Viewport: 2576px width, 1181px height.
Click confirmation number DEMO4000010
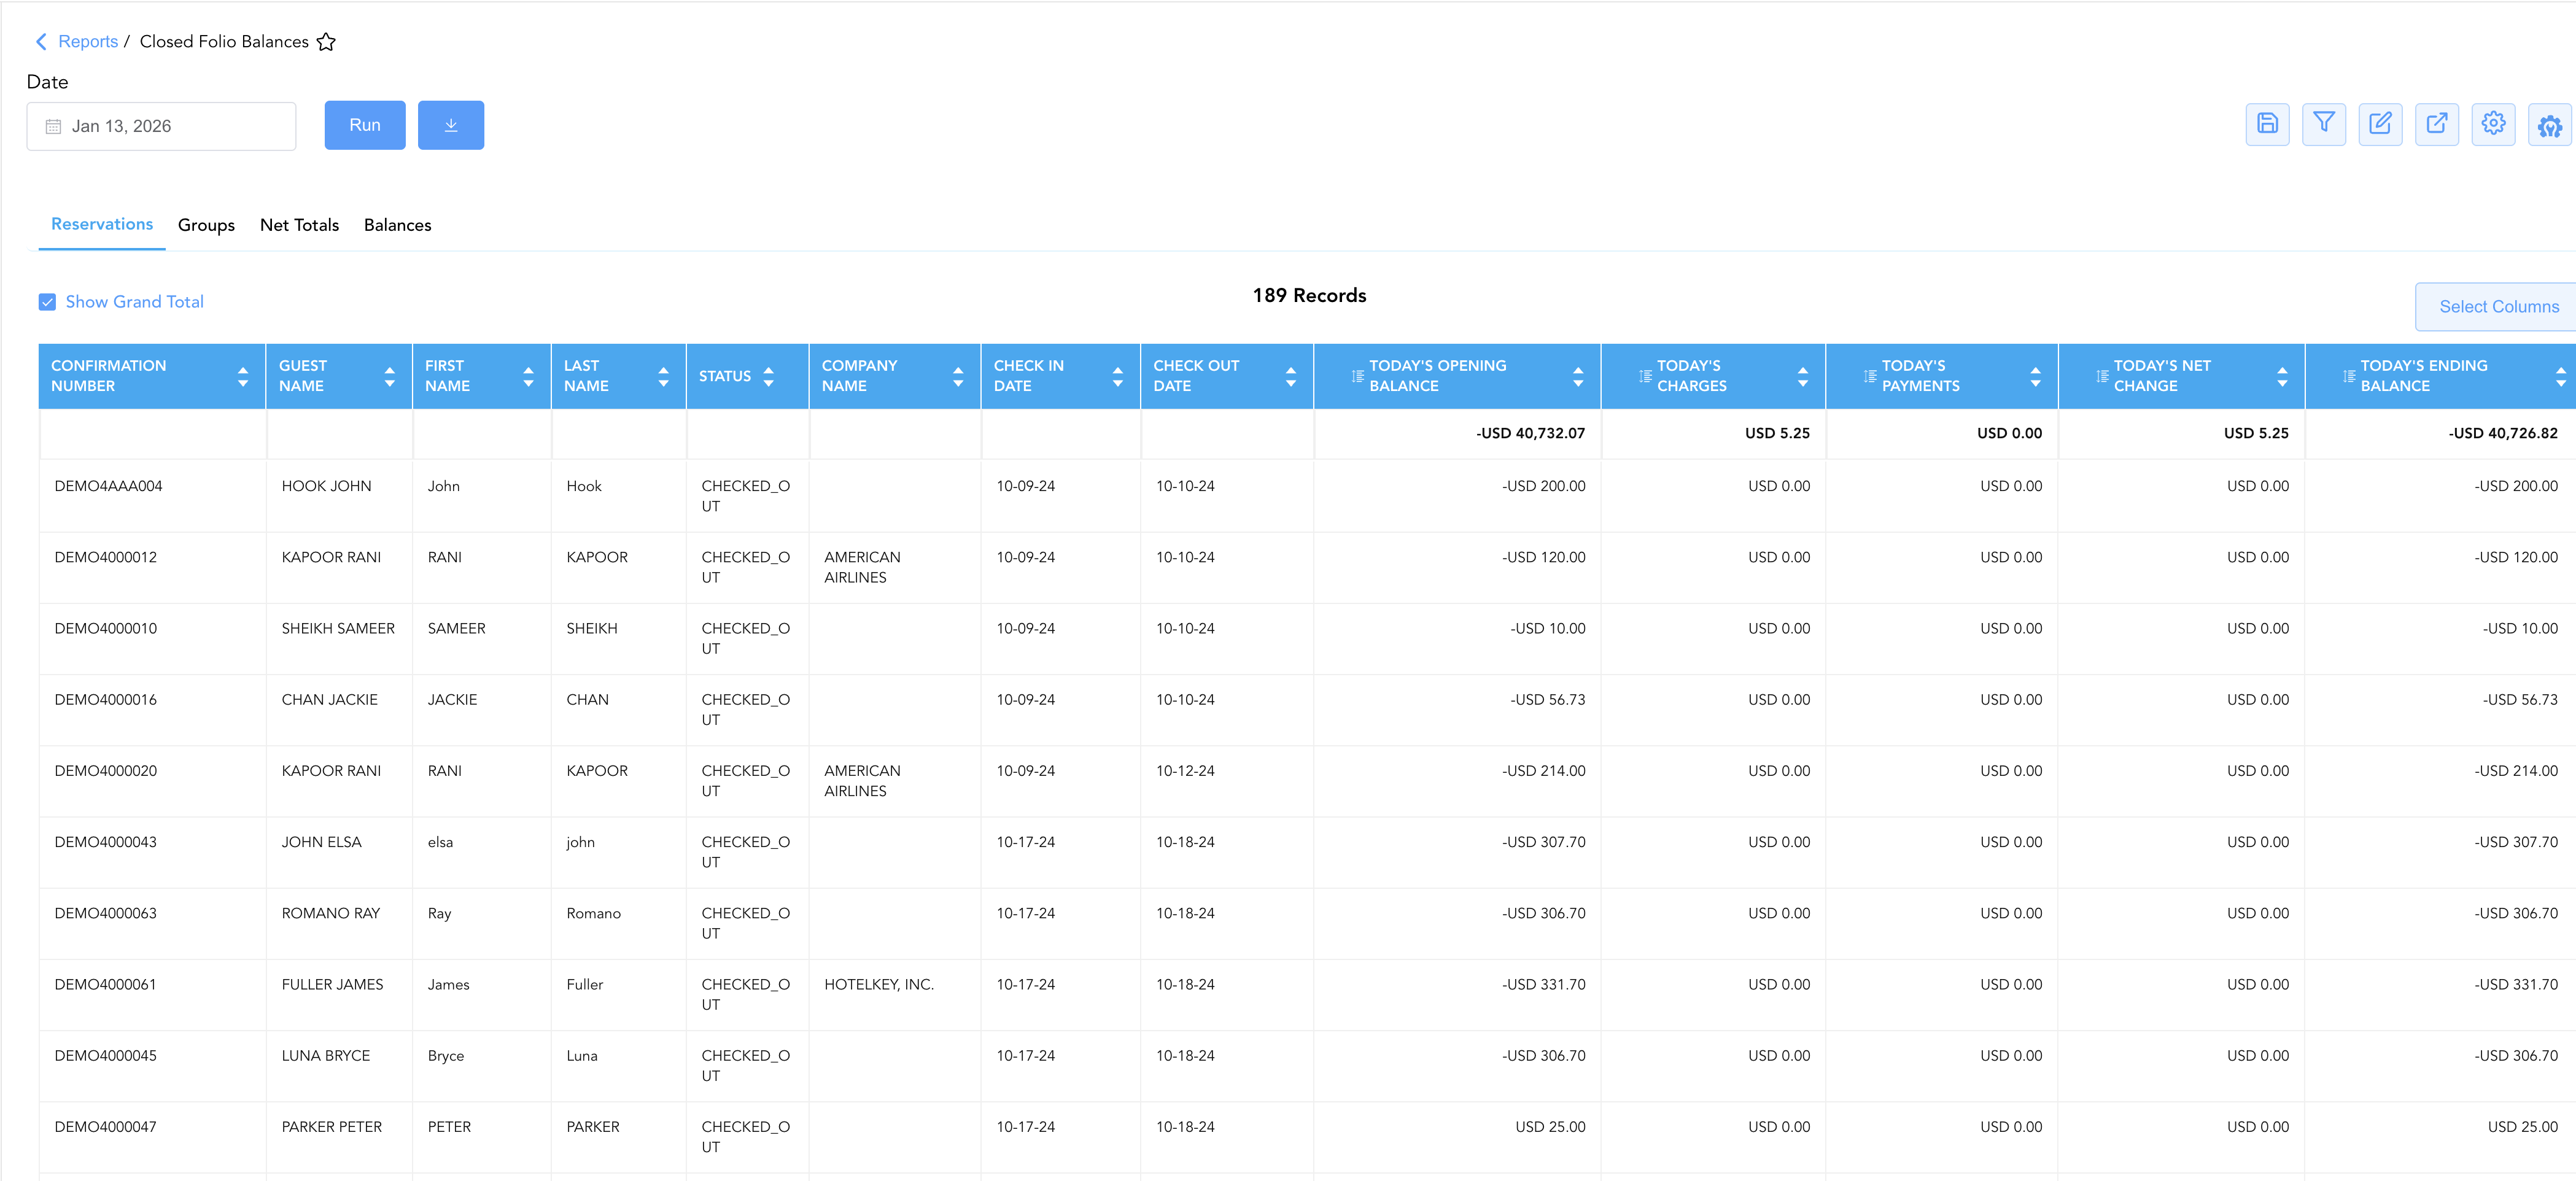click(x=105, y=628)
